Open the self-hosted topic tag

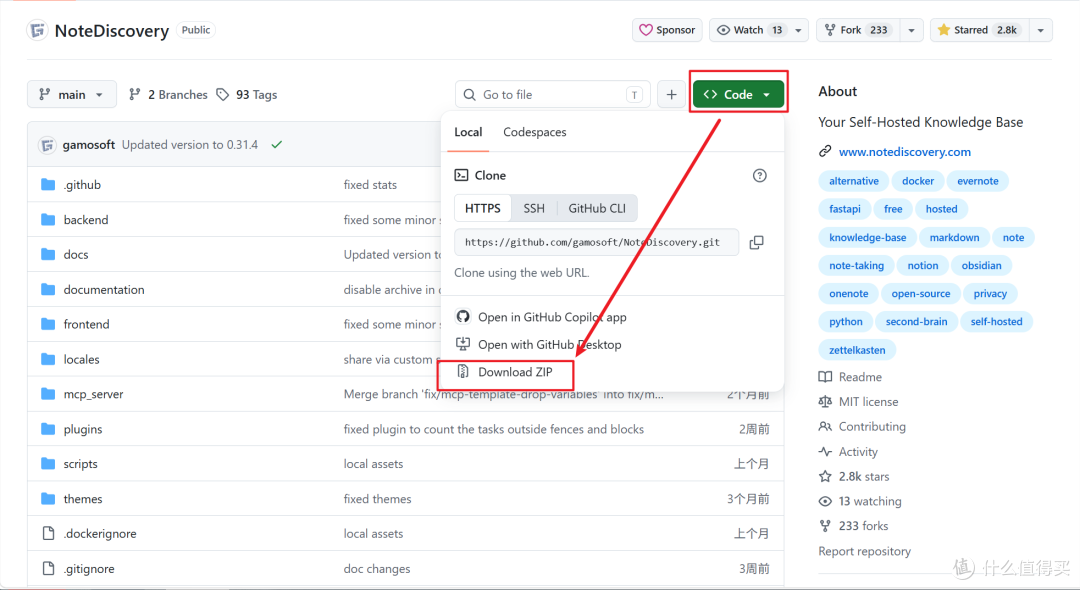[996, 322]
